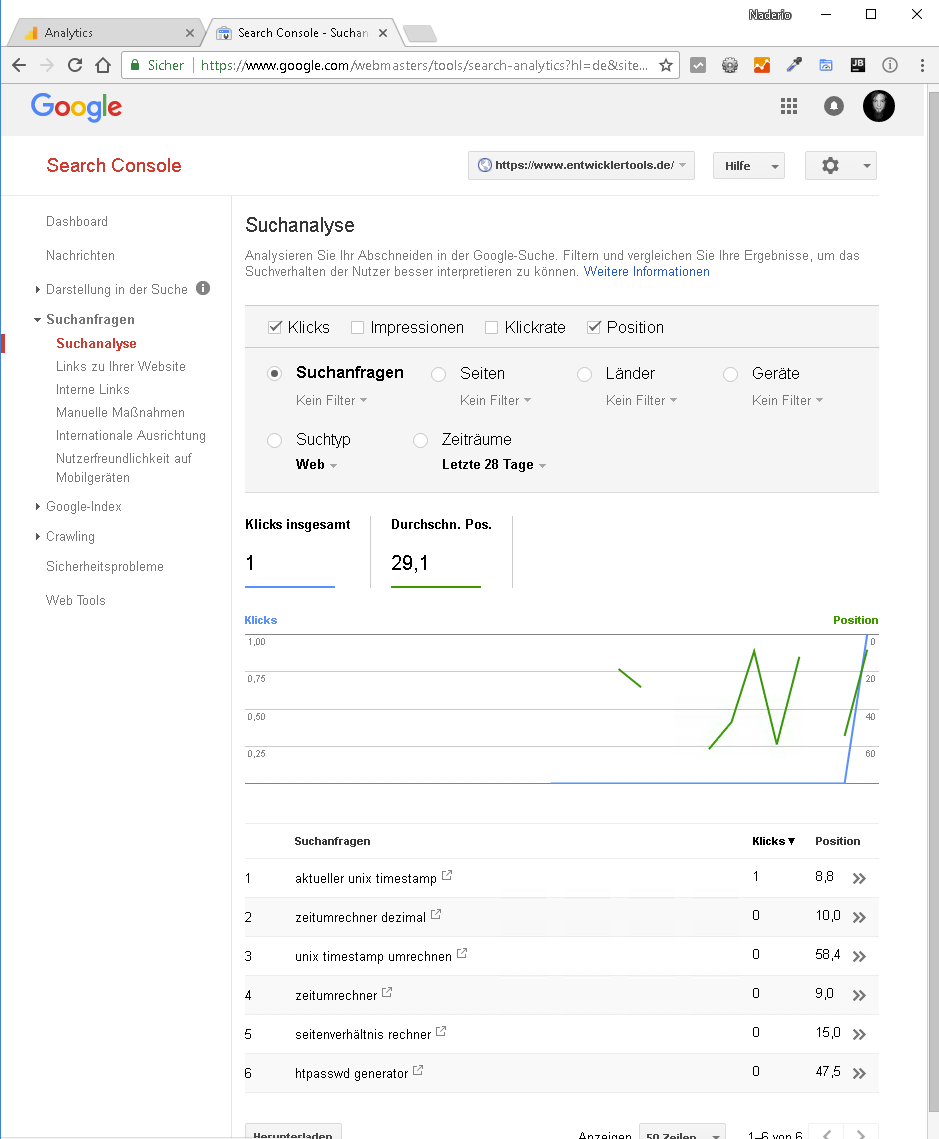This screenshot has height=1139, width=939.
Task: Go back with the browser back arrow
Action: pos(19,65)
